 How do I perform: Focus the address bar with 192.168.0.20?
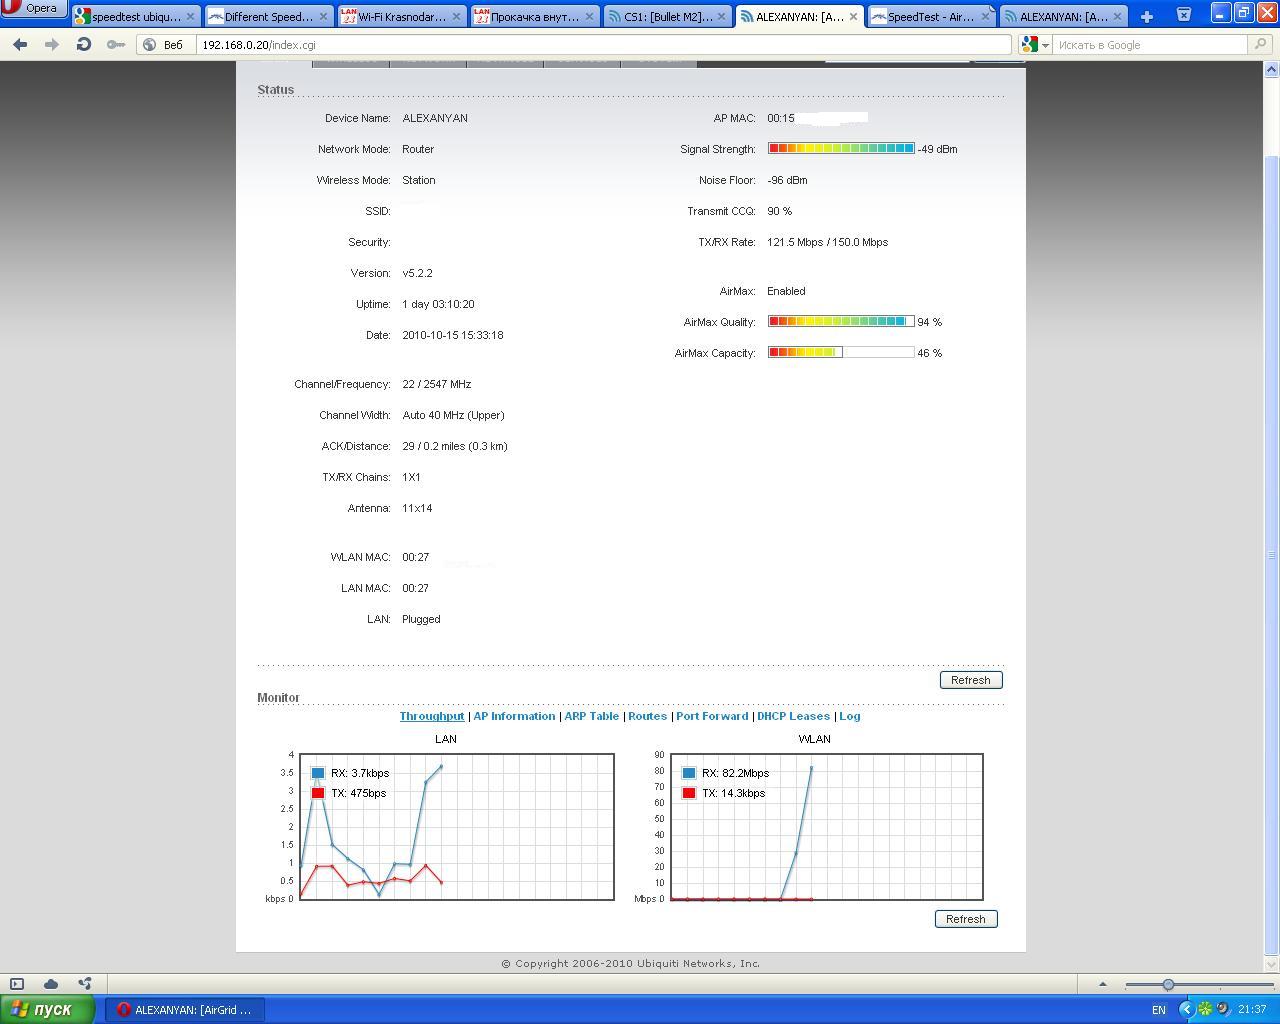[603, 45]
